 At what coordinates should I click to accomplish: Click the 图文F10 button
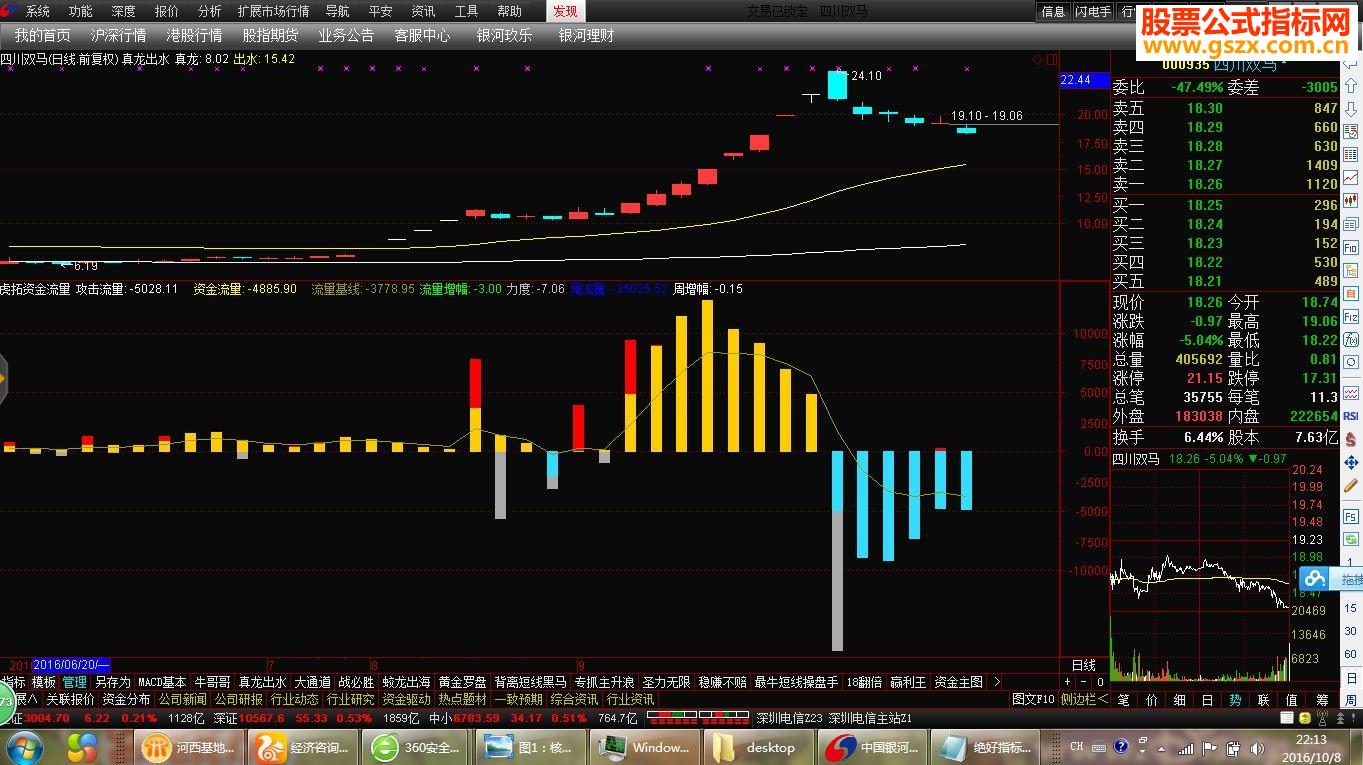(1033, 699)
